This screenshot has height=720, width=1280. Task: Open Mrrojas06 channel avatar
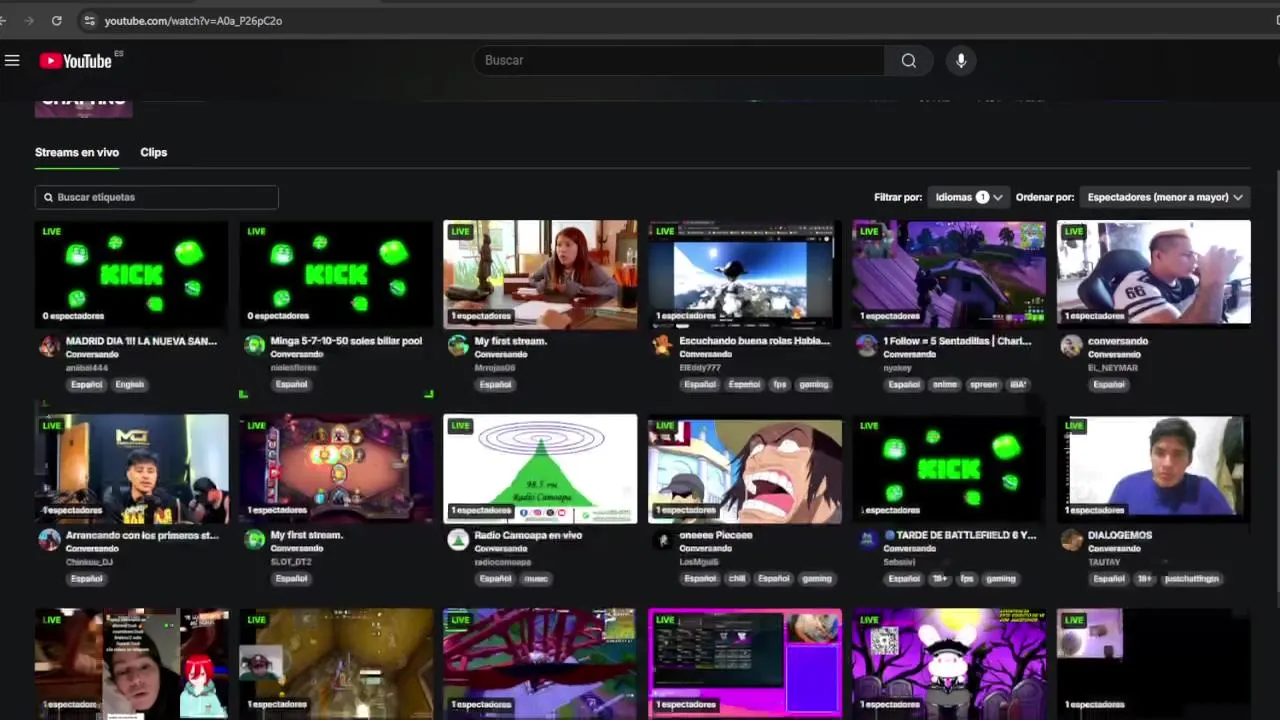pos(458,346)
